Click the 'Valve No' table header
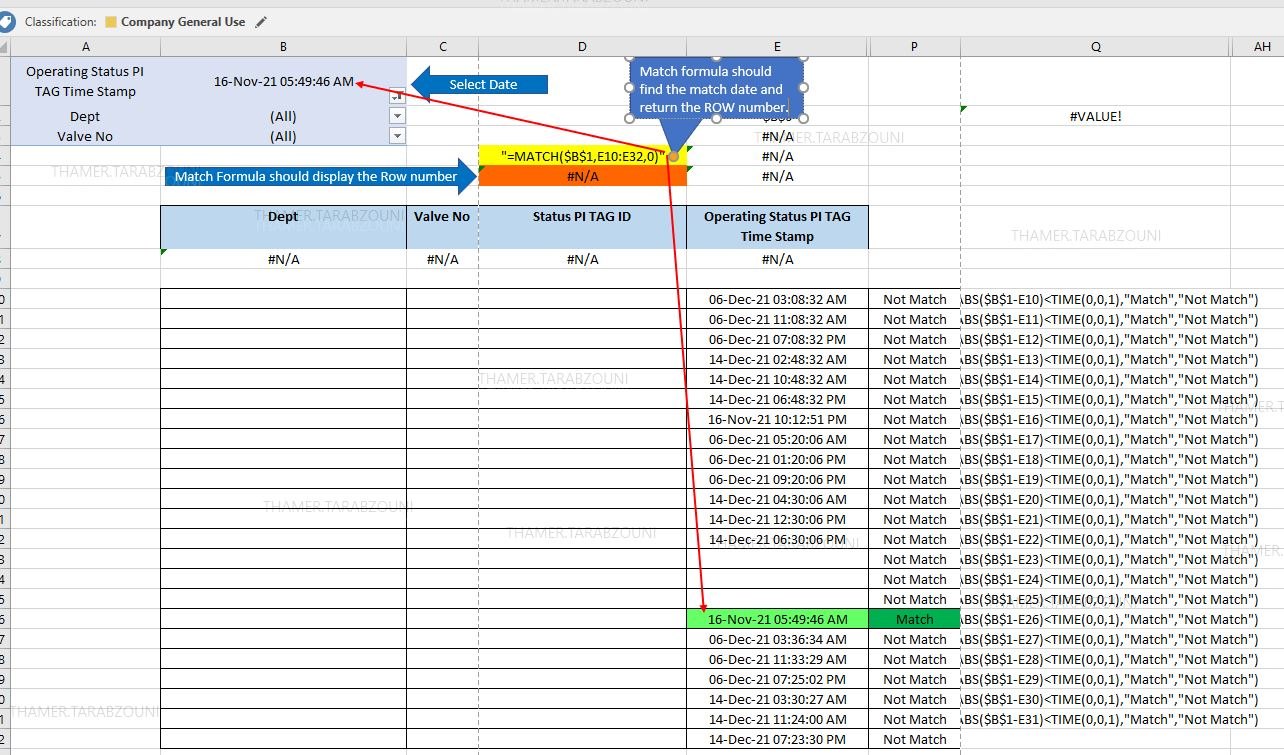Viewport: 1284px width, 755px height. coord(443,227)
